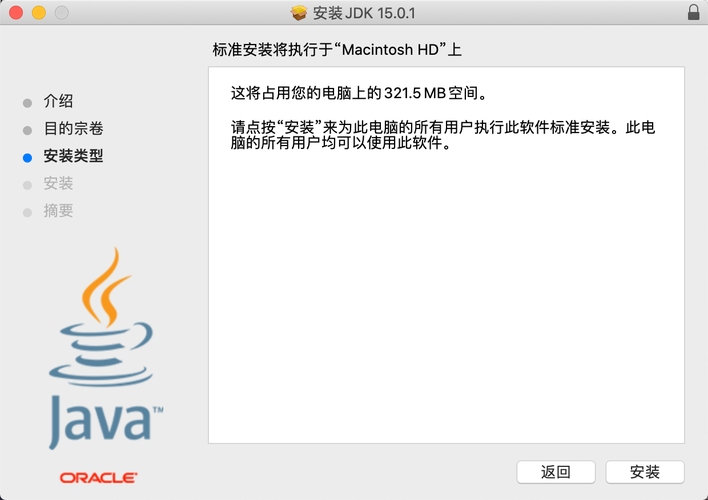This screenshot has width=708, height=500.
Task: Select the dimmed 安装 step in sidebar
Action: point(58,183)
